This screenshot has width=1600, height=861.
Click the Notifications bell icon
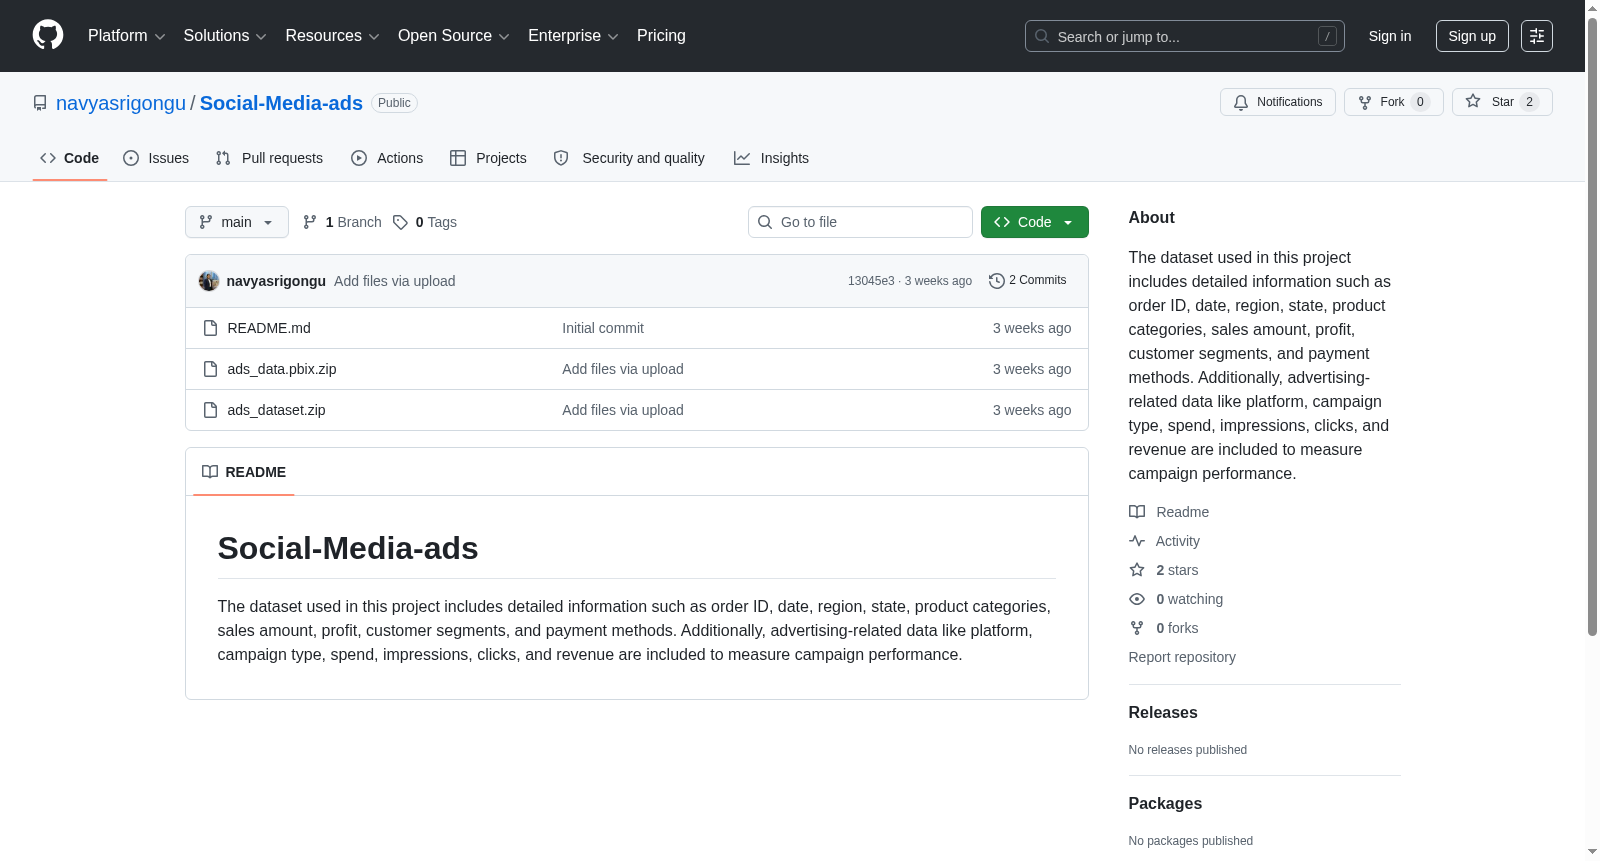[x=1241, y=102]
